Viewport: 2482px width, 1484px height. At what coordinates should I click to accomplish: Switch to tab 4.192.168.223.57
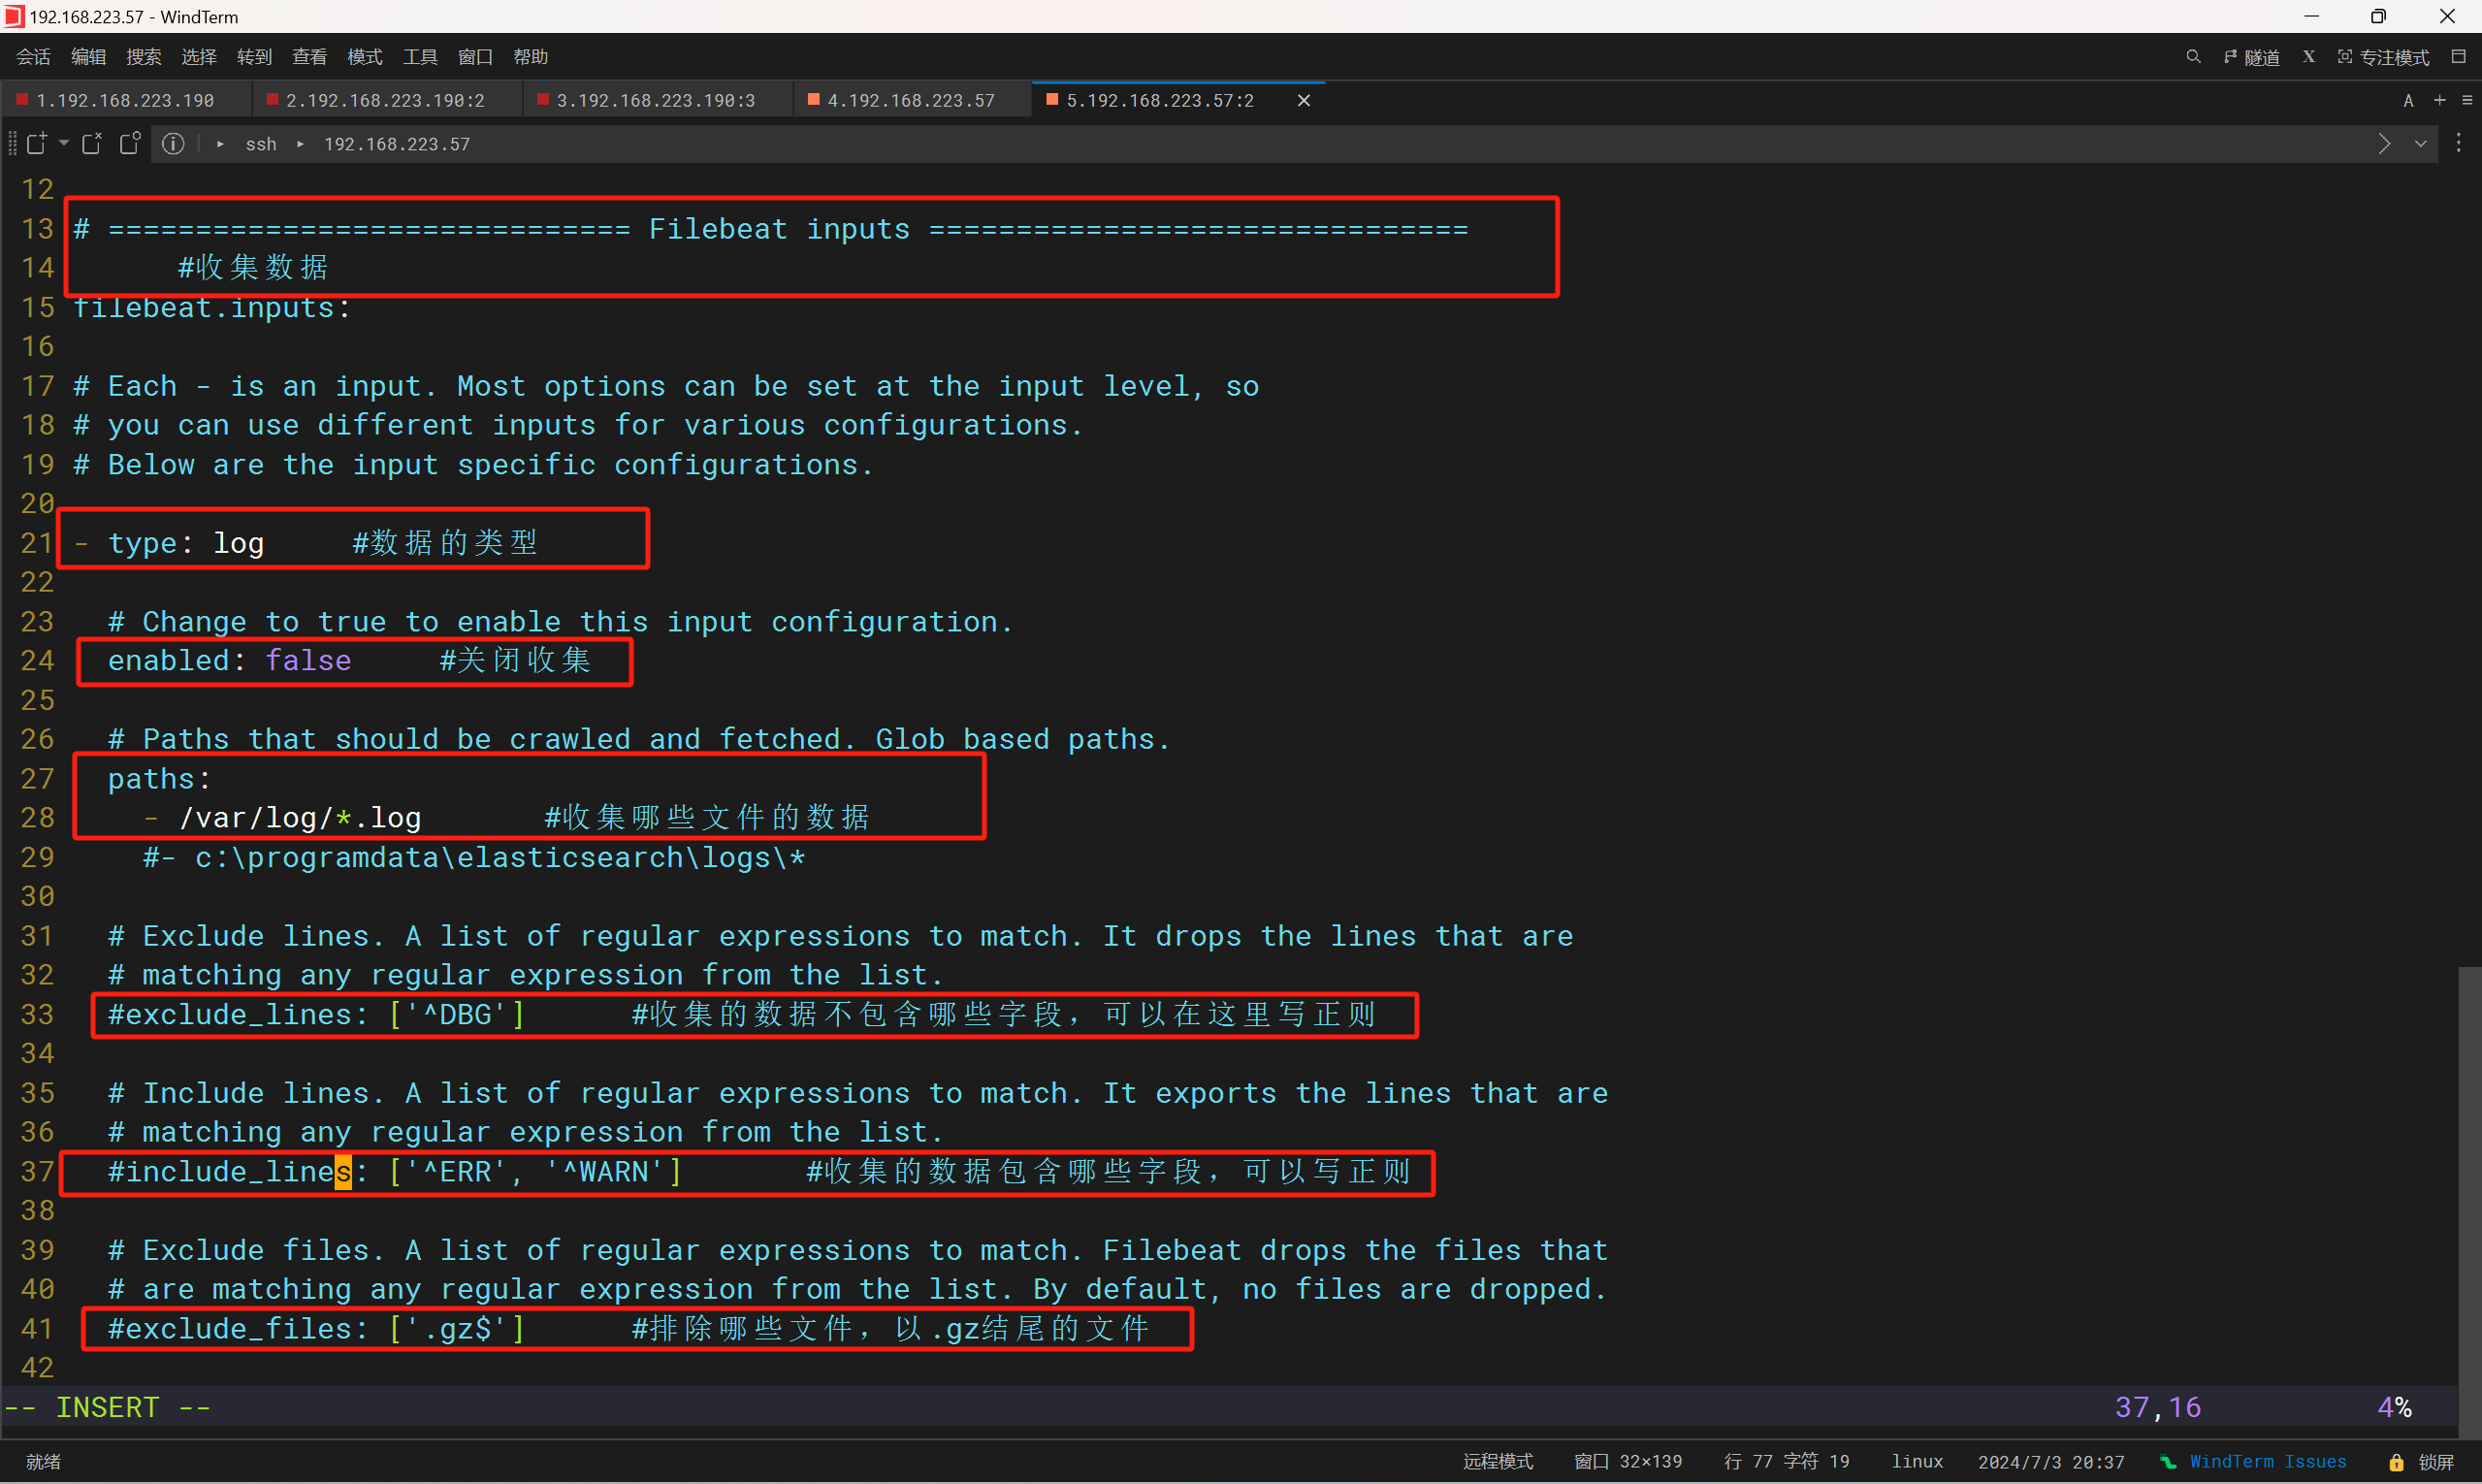click(x=911, y=100)
